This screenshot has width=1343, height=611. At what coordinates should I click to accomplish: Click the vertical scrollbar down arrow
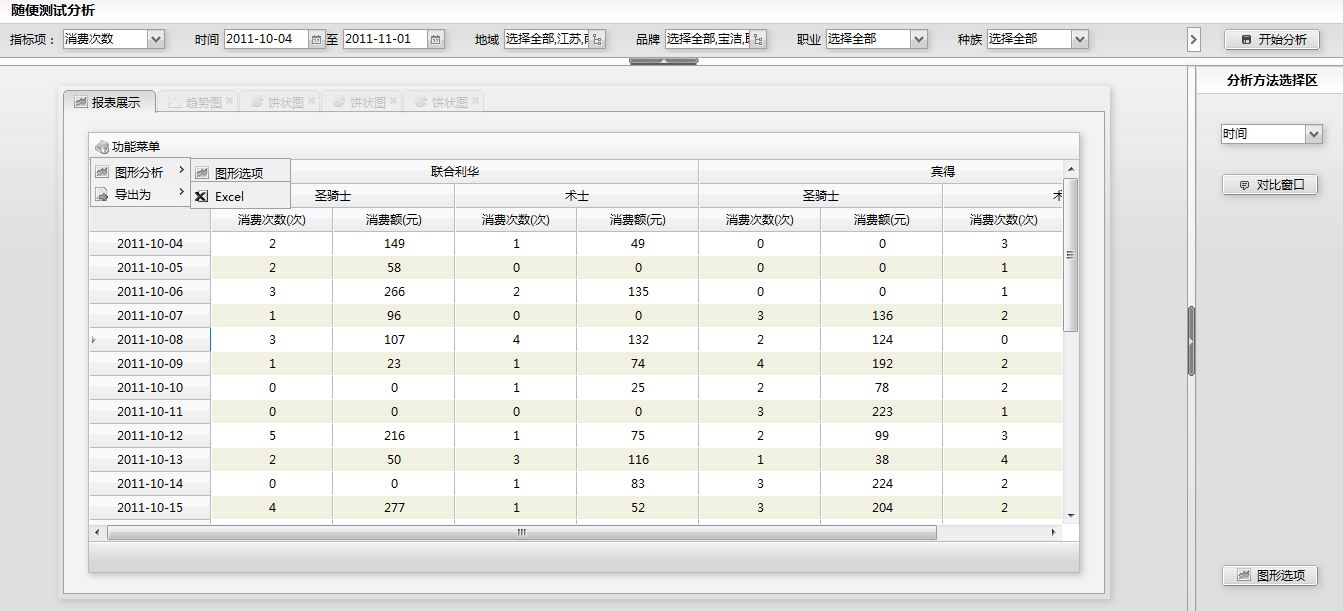click(1070, 515)
